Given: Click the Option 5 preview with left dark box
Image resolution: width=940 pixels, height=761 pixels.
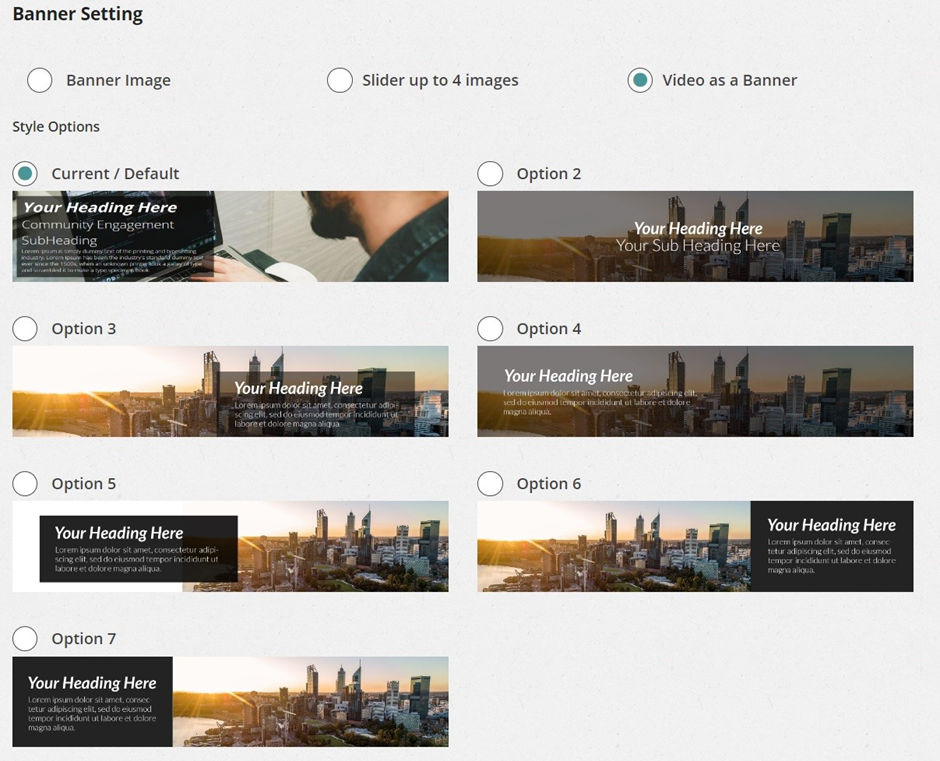Looking at the screenshot, I should pos(230,547).
